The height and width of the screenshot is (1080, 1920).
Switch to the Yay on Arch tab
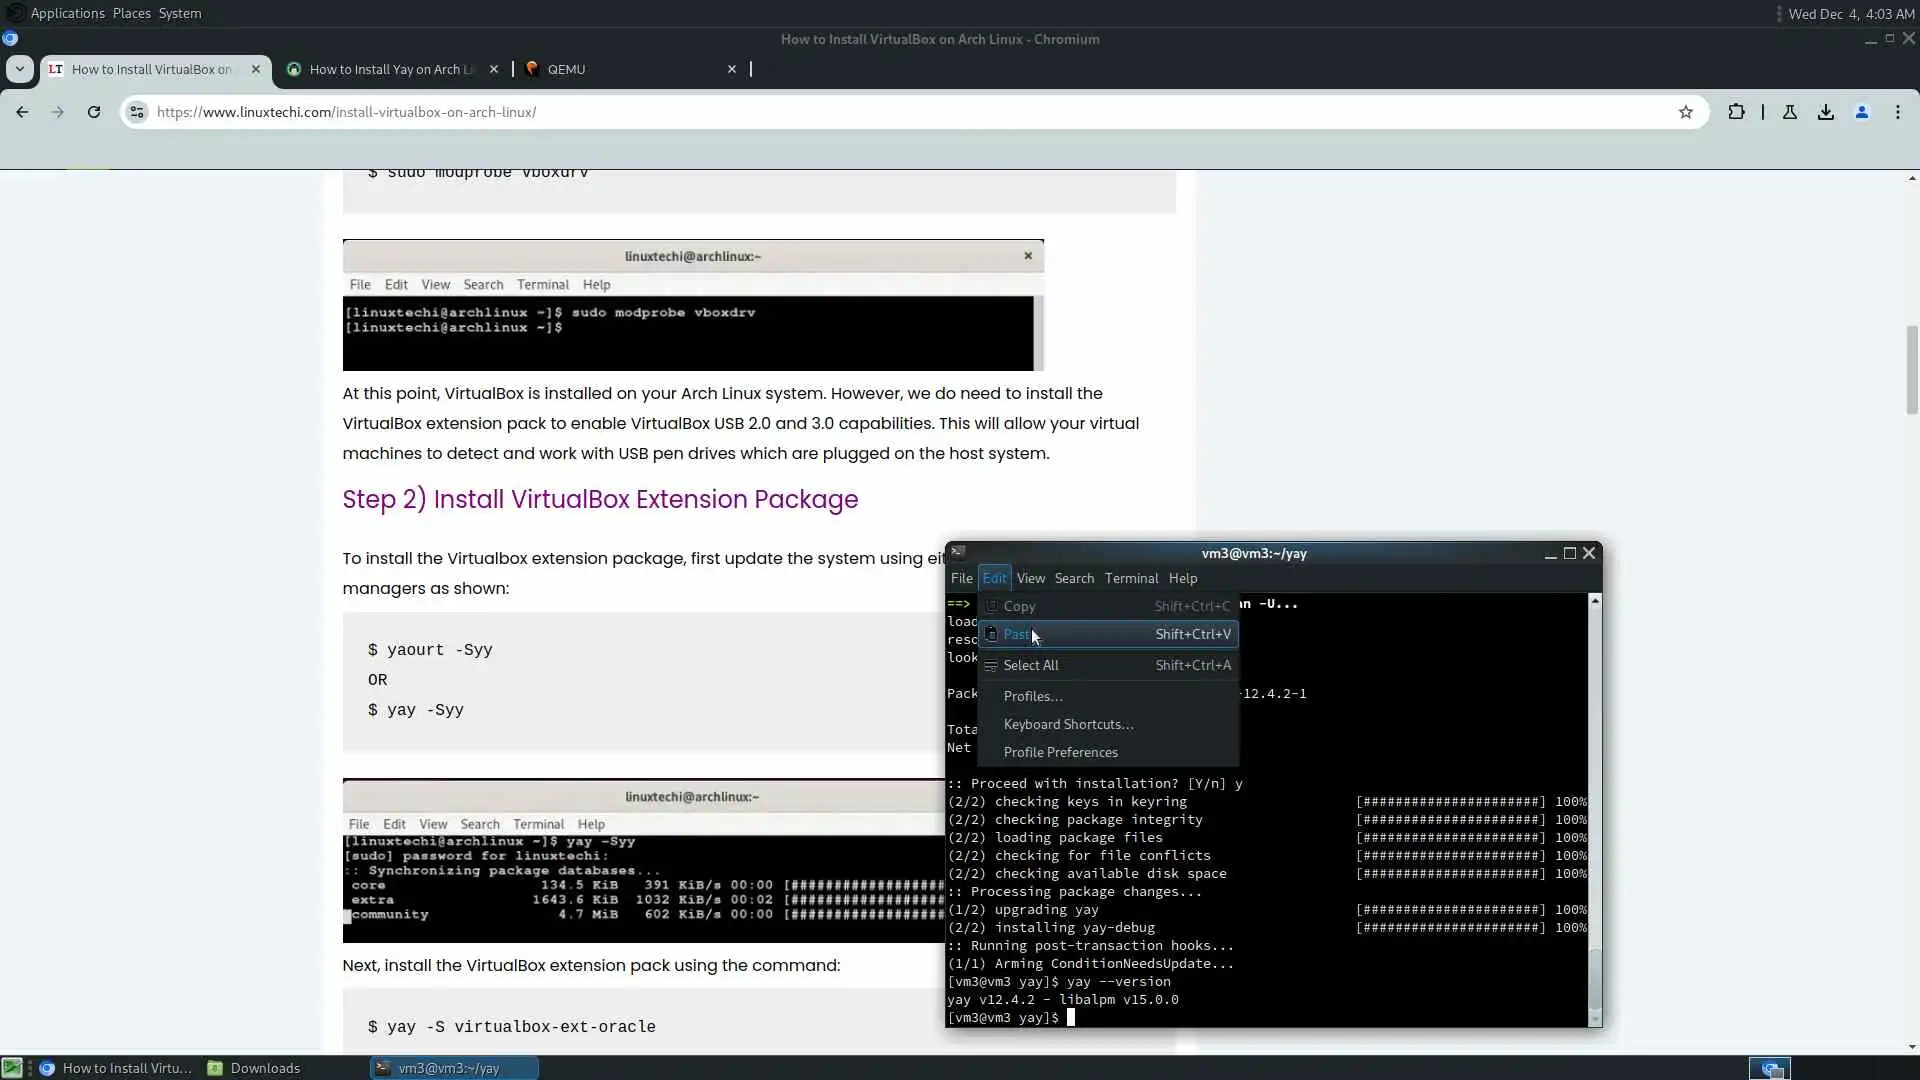pos(390,69)
